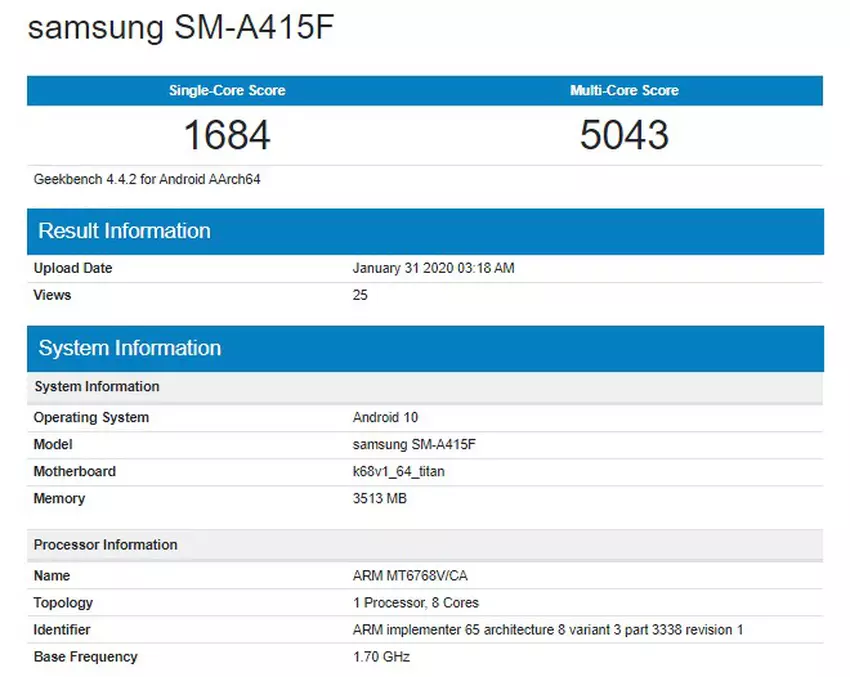Select the Processor Information subheader

[x=105, y=545]
